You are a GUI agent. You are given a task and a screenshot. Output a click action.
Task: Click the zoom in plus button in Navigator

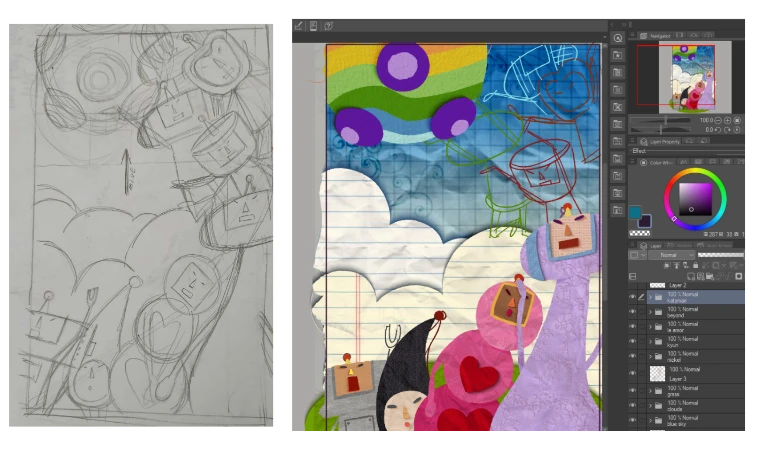pos(727,120)
